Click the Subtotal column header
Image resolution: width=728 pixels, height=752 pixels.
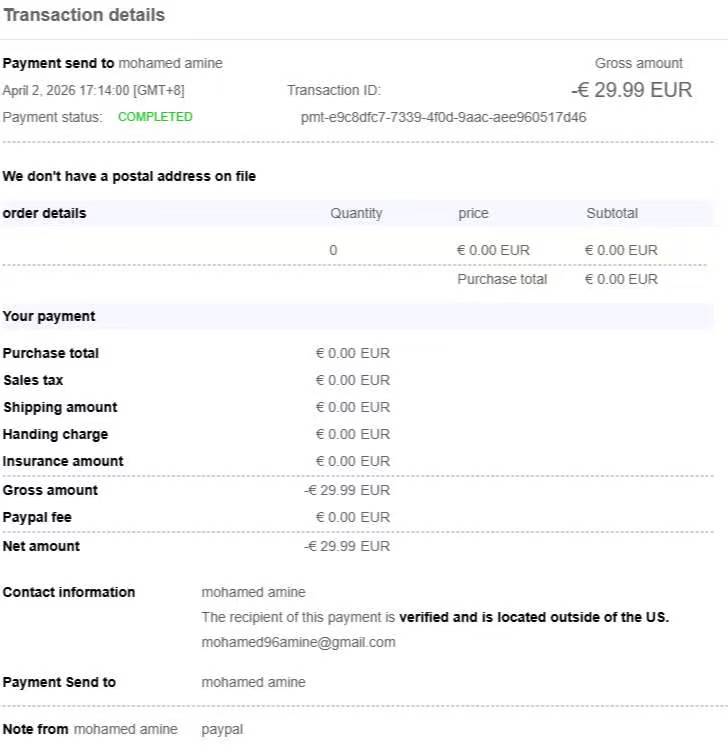[612, 213]
